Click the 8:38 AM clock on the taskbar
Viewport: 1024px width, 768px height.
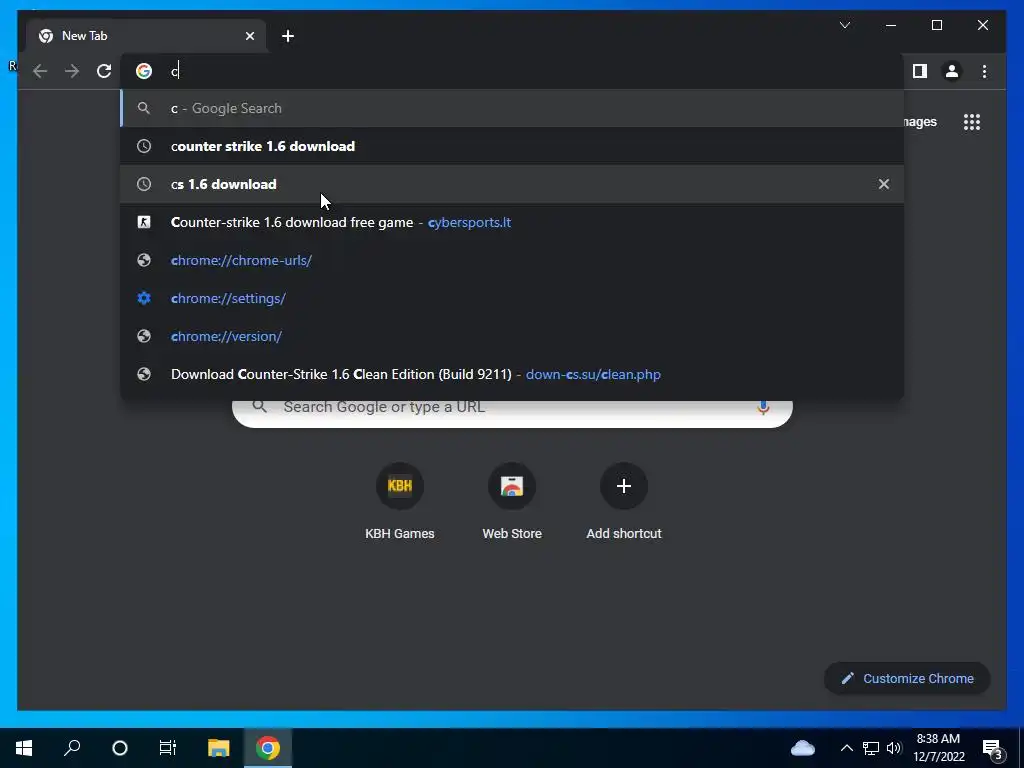click(x=938, y=748)
